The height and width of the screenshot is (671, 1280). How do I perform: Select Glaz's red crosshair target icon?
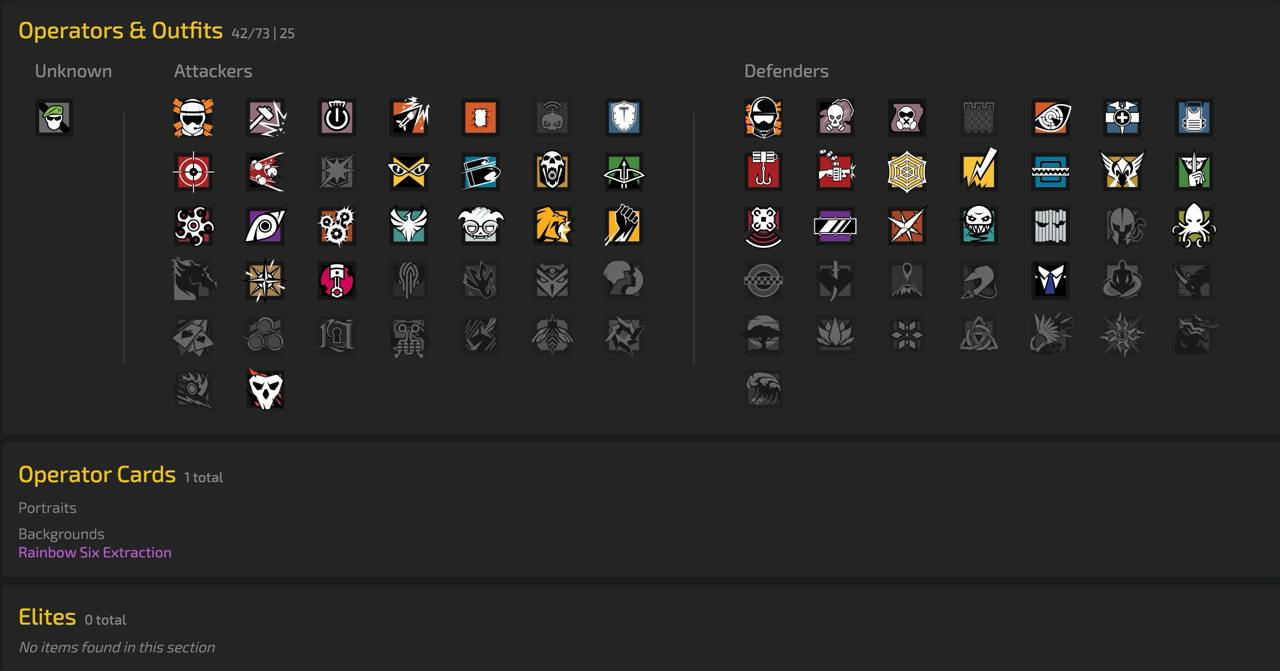[x=193, y=172]
